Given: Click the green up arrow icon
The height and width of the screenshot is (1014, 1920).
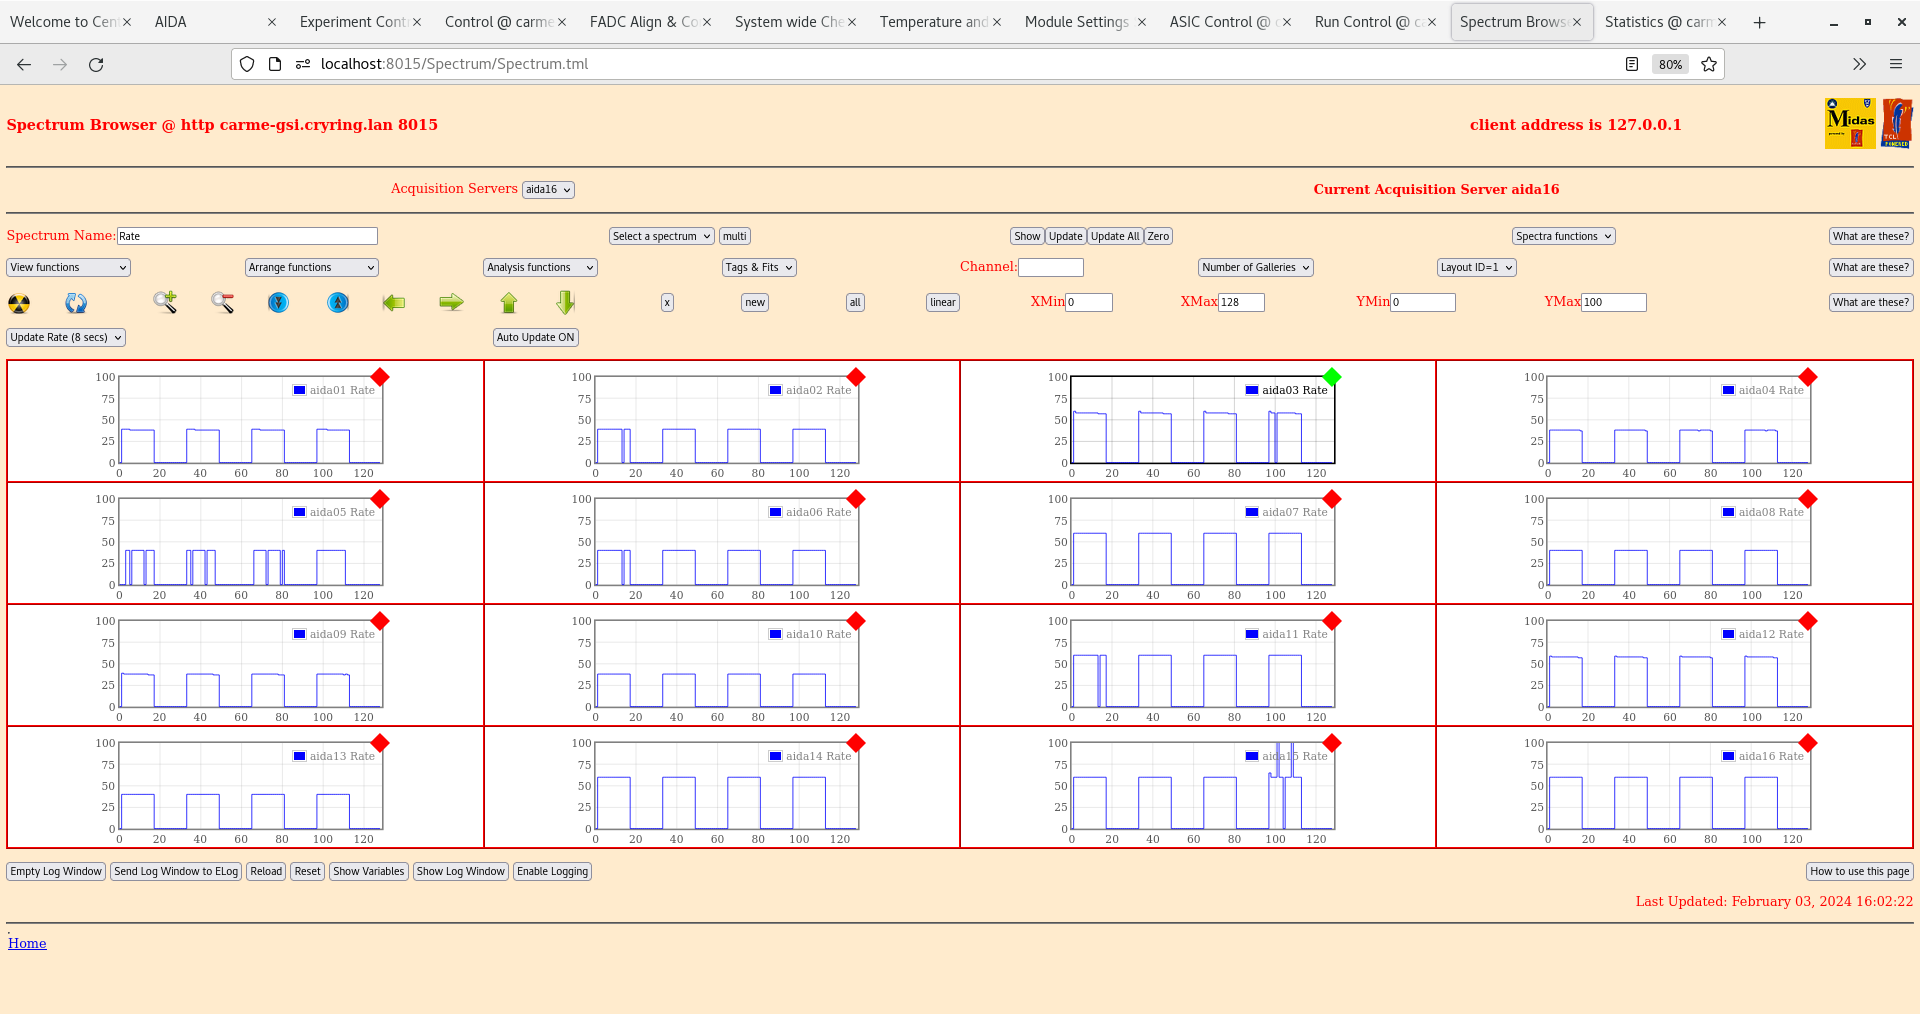Looking at the screenshot, I should (x=509, y=302).
